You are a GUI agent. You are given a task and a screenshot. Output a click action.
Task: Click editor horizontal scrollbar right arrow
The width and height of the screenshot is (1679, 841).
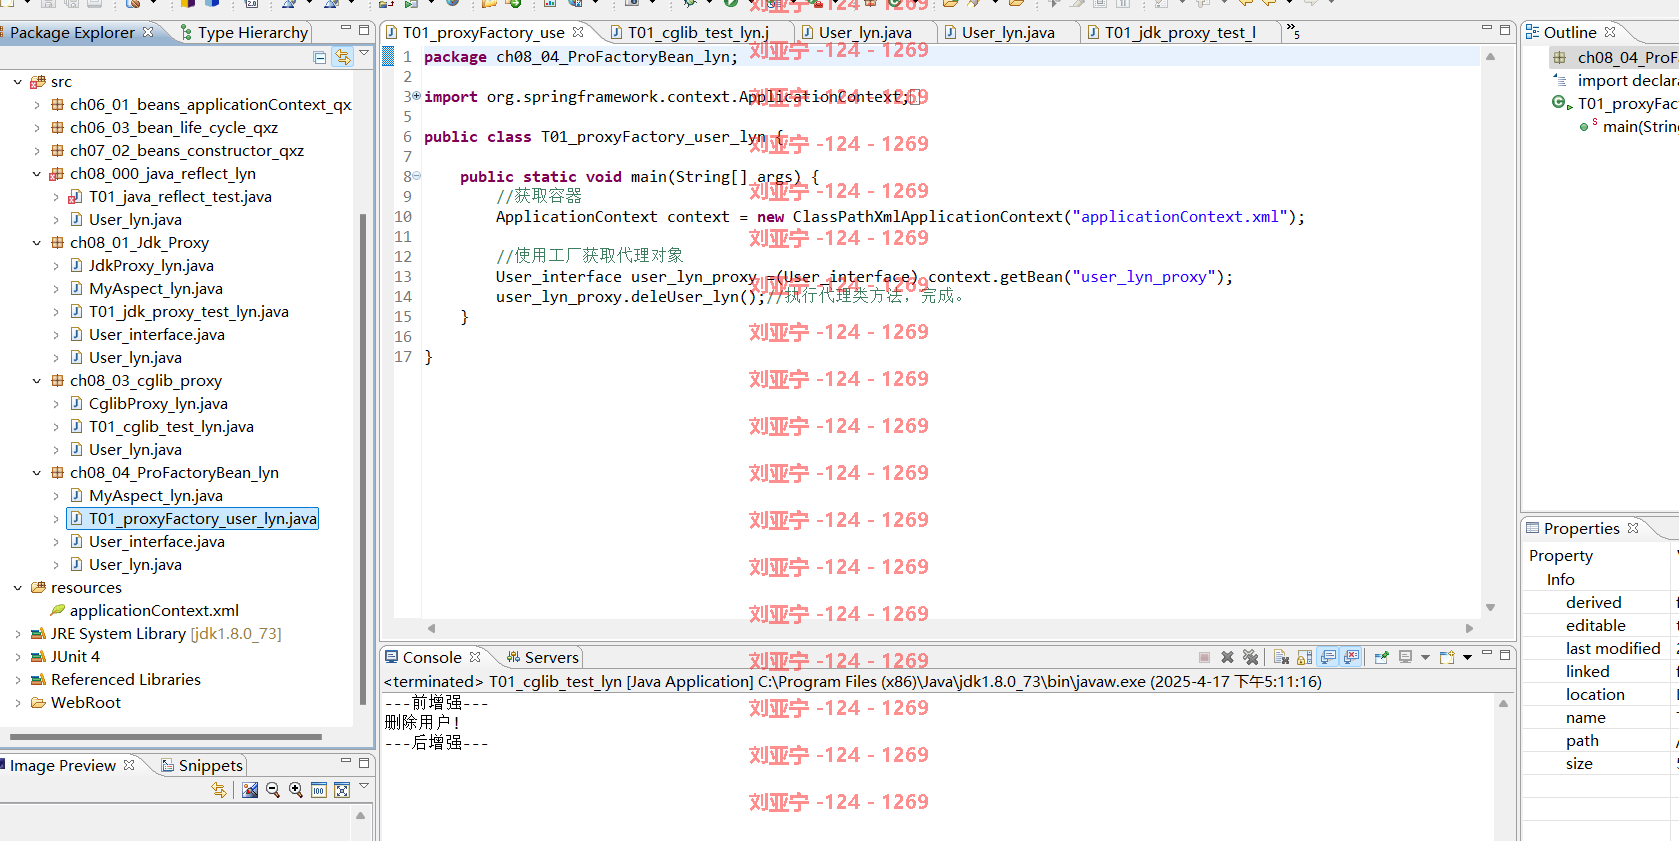[x=1469, y=628]
